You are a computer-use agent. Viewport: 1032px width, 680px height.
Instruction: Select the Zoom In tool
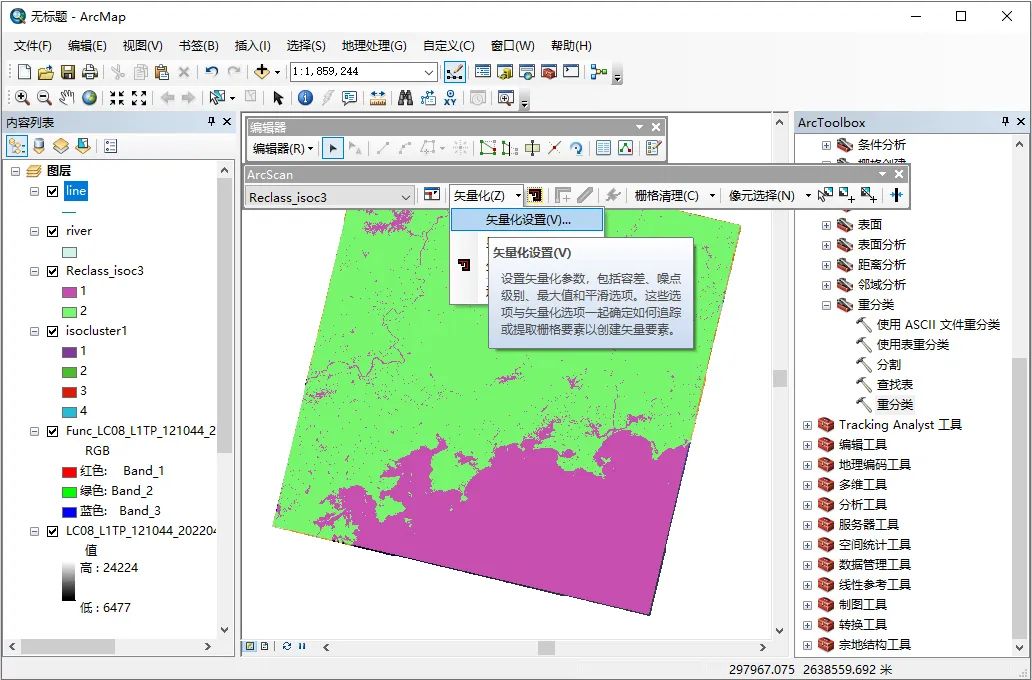pos(22,98)
